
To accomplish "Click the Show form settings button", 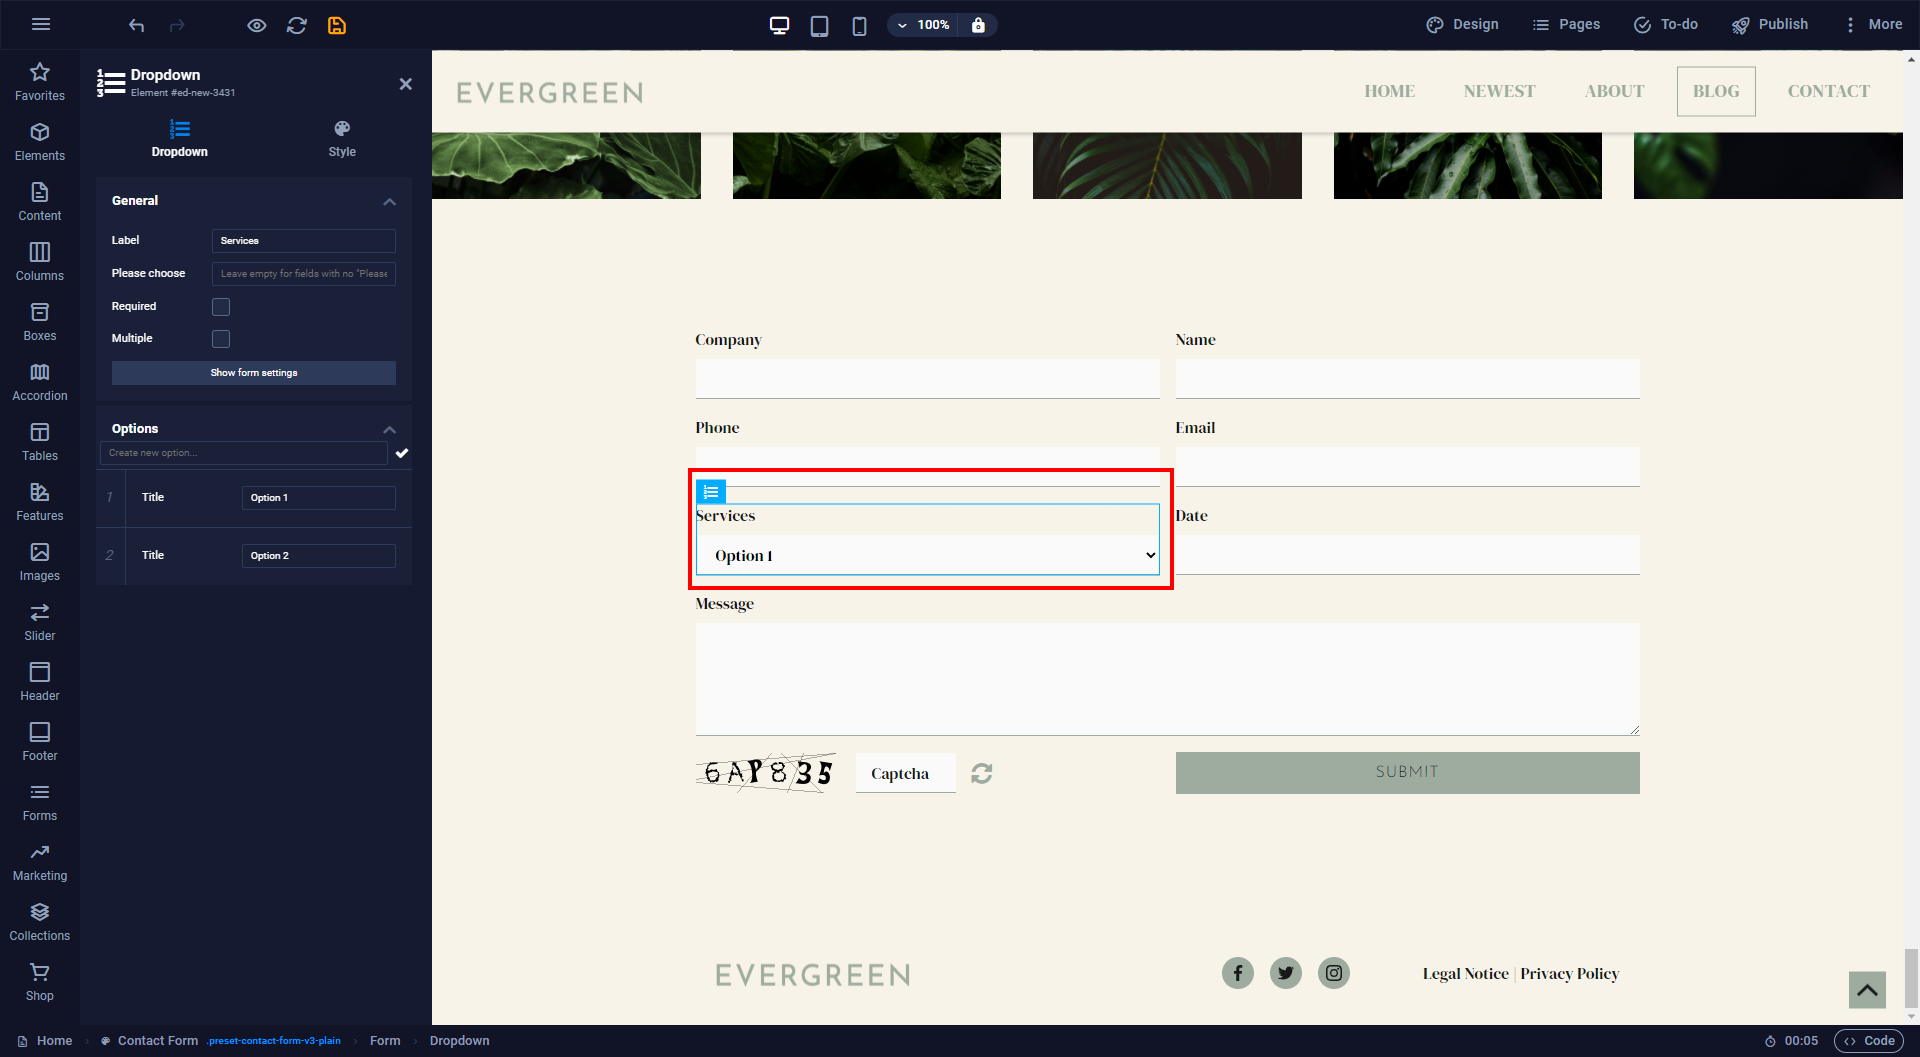I will tap(253, 373).
